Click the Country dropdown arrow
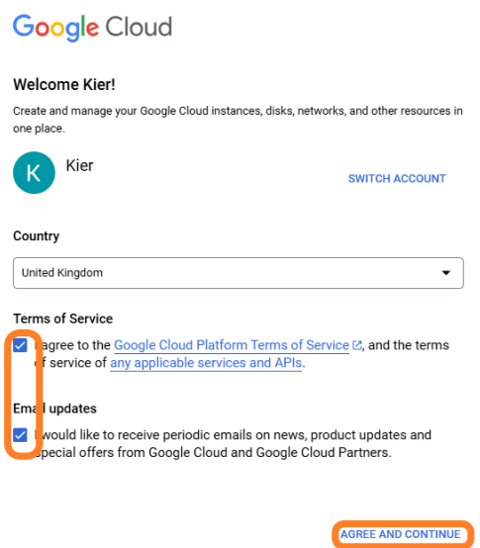Viewport: 480px width, 548px height. [446, 273]
